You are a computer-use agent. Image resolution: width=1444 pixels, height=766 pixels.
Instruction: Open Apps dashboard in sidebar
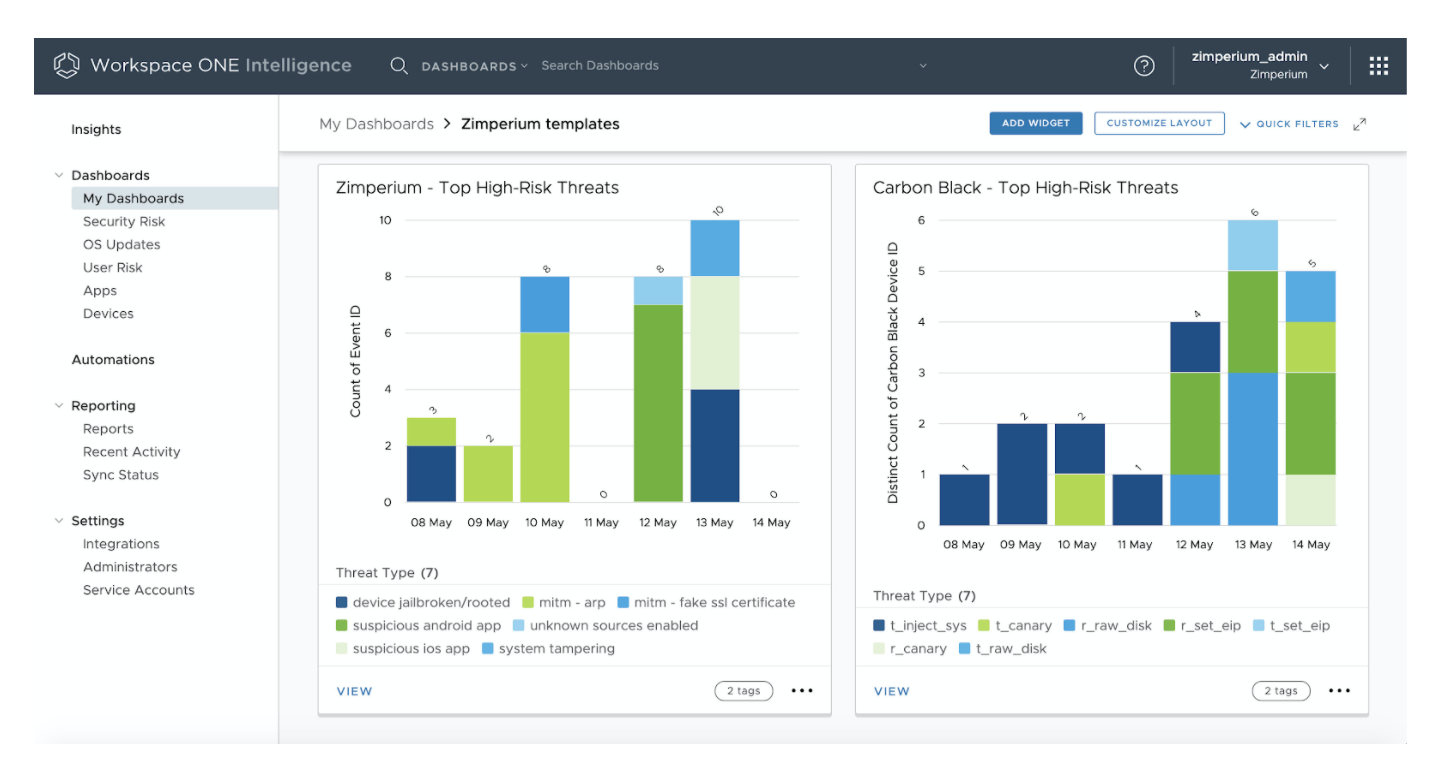(x=100, y=291)
